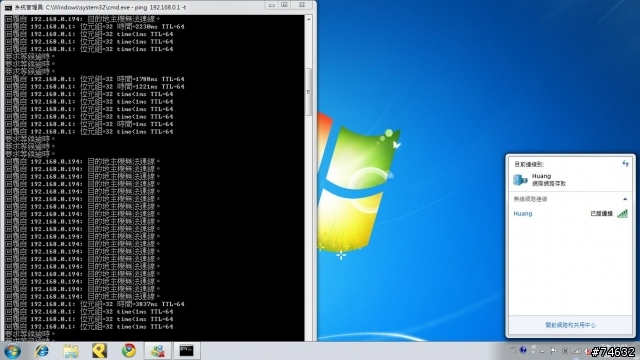Click the Action Center flag tray icon
This screenshot has height=360, width=640.
(553, 351)
